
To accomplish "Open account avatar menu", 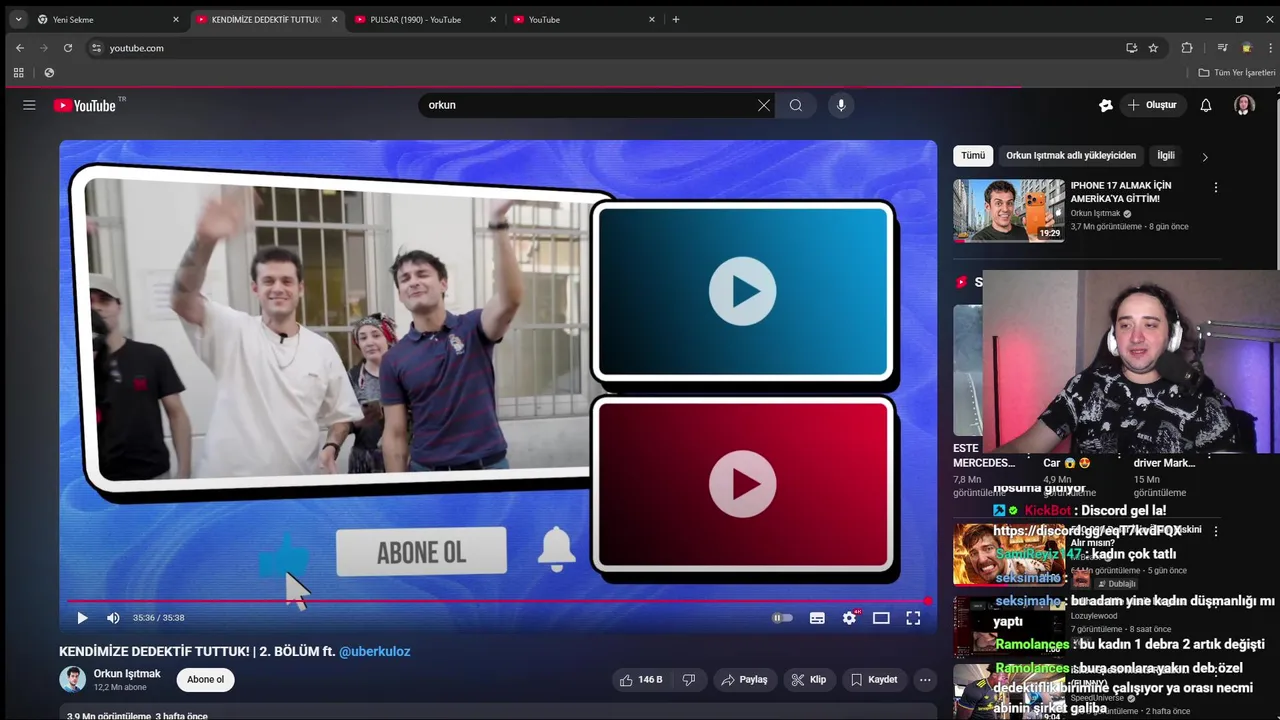I will pos(1244,105).
